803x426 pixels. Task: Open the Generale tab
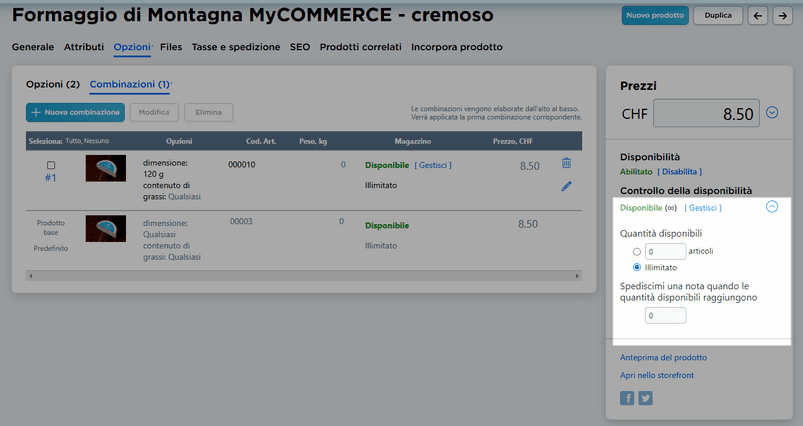pyautogui.click(x=33, y=47)
